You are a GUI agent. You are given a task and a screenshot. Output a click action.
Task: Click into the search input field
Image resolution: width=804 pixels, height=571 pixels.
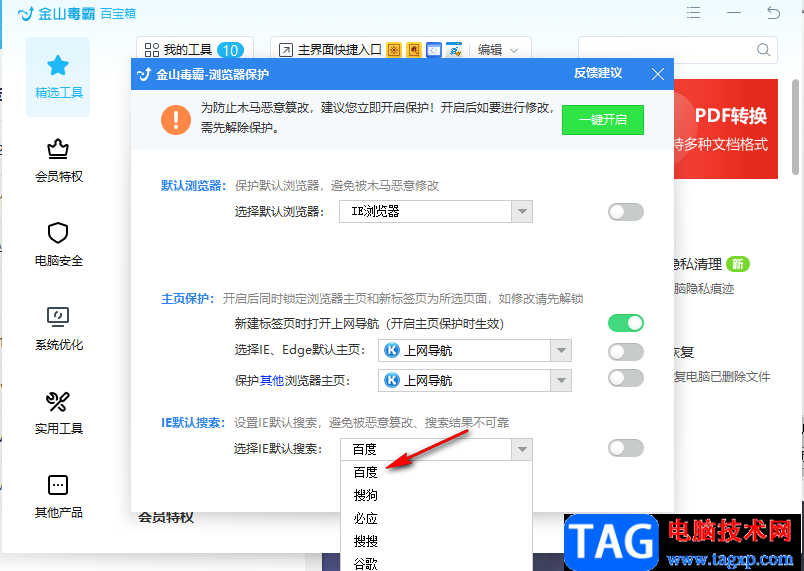pyautogui.click(x=667, y=50)
